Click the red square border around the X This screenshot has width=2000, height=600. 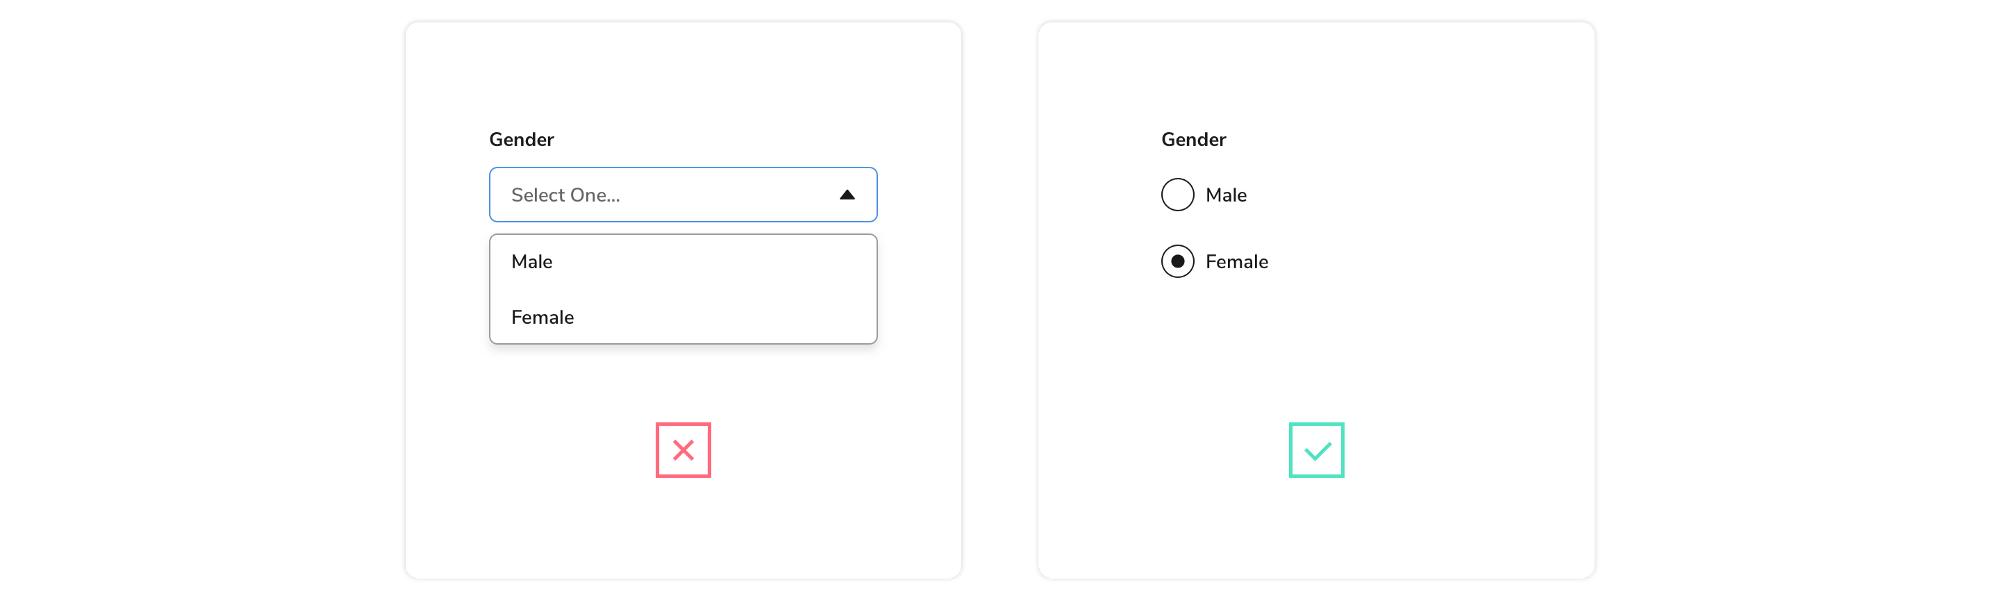(658, 450)
